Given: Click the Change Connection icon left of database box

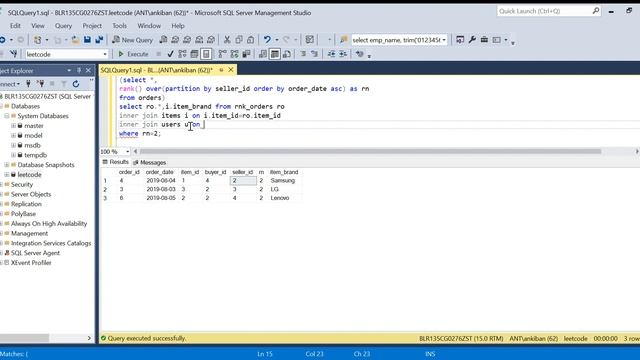Looking at the screenshot, I should (x=13, y=54).
